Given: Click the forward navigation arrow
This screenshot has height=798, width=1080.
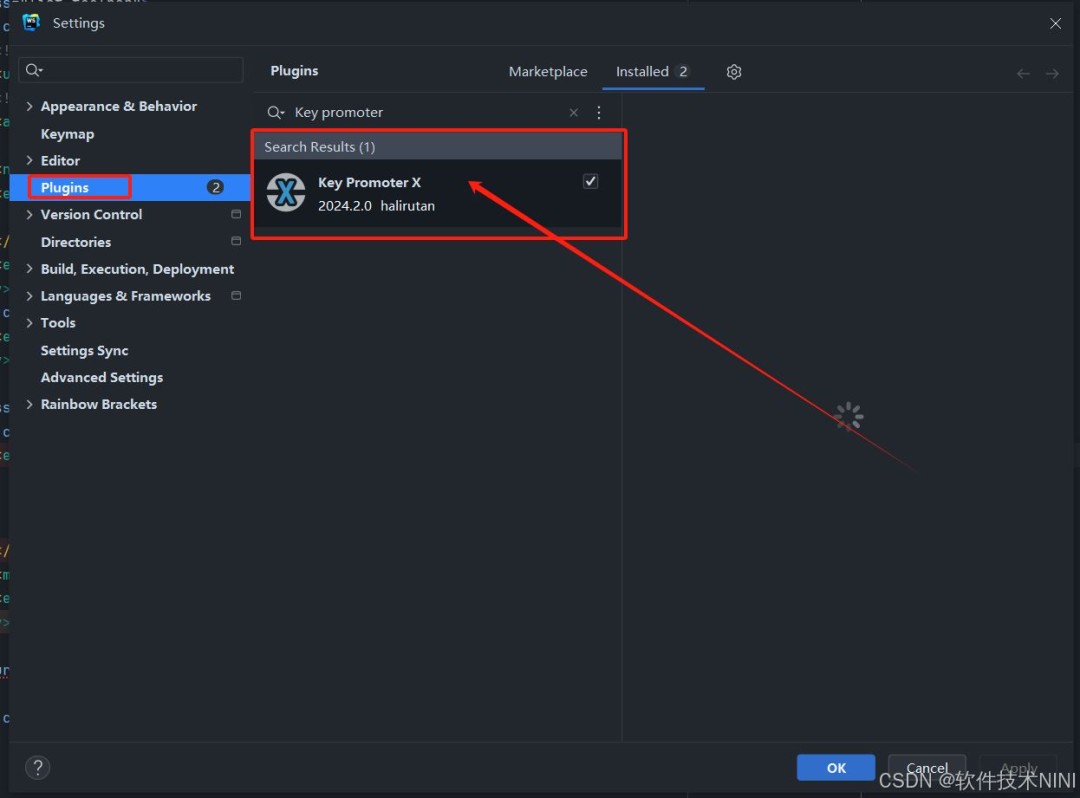Looking at the screenshot, I should 1052,73.
